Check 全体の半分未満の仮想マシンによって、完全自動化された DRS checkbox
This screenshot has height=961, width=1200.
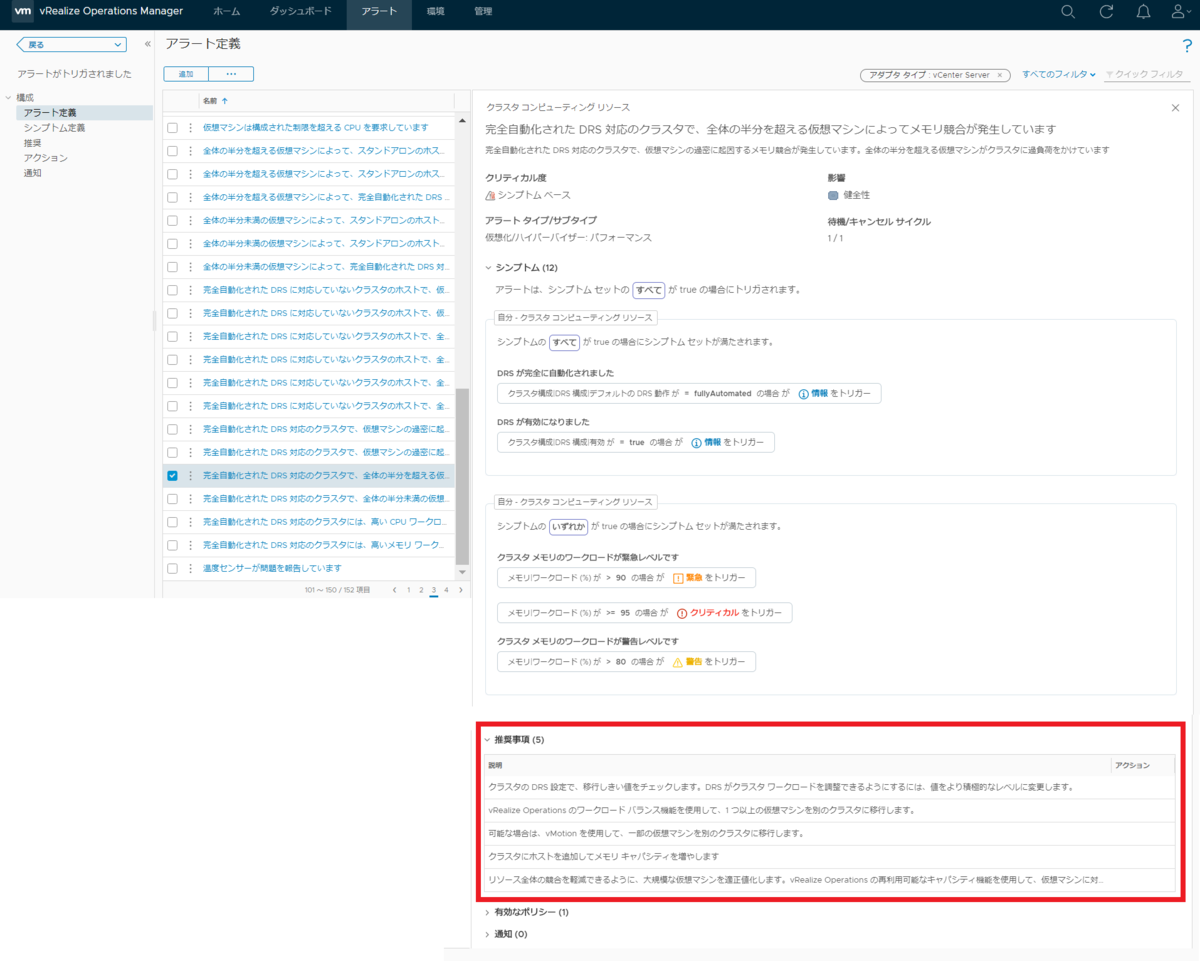(x=172, y=266)
